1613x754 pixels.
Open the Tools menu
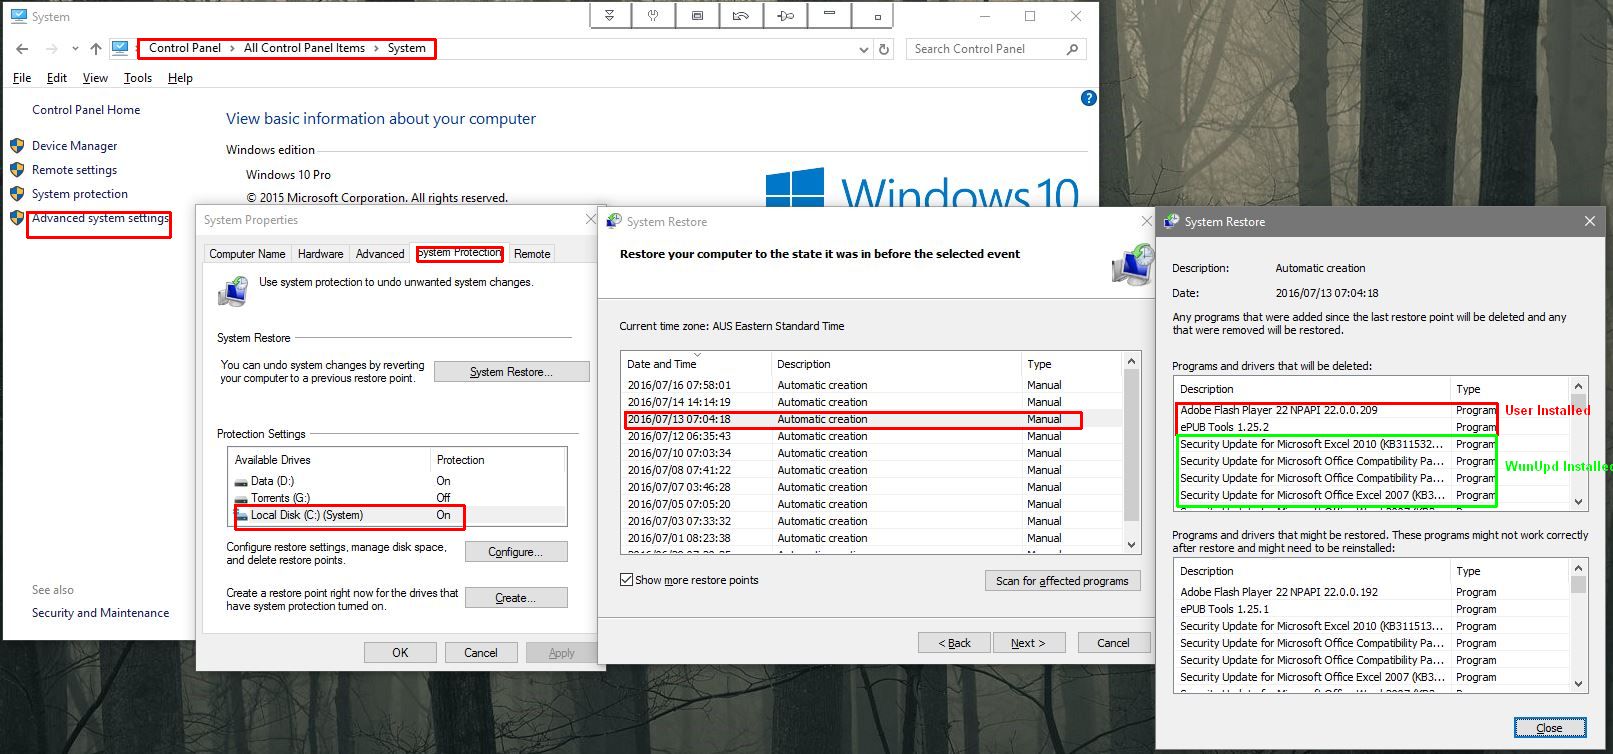(138, 78)
